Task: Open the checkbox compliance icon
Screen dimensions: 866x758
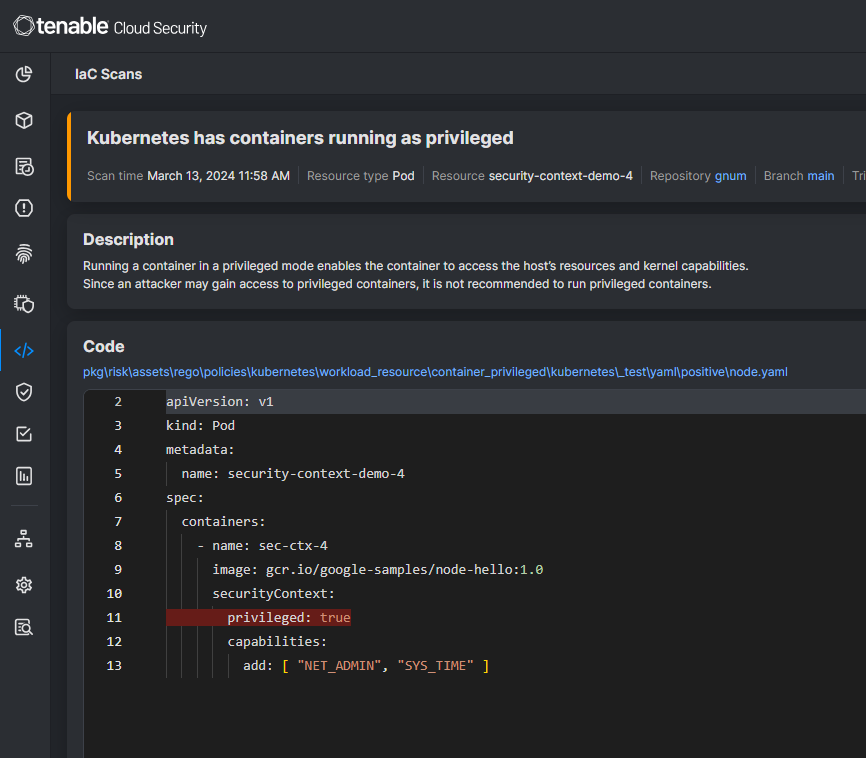Action: coord(24,434)
